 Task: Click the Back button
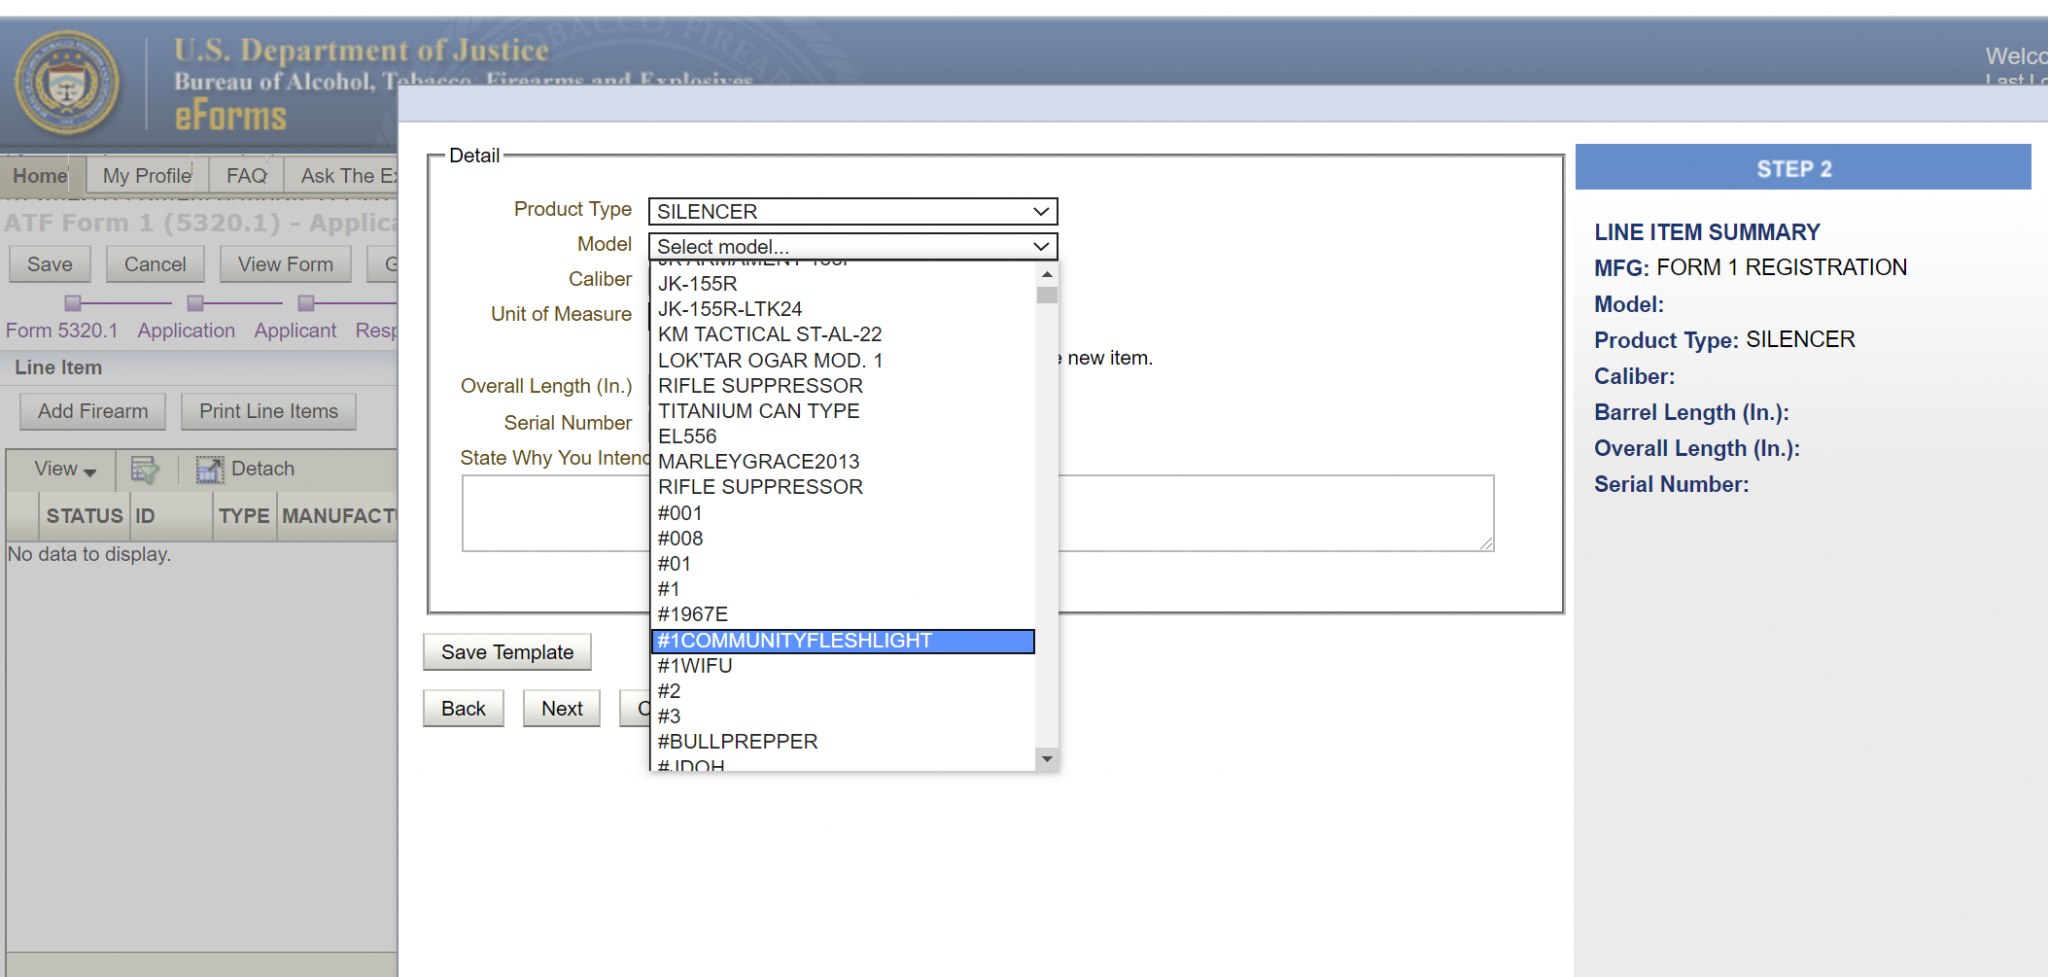click(x=463, y=709)
